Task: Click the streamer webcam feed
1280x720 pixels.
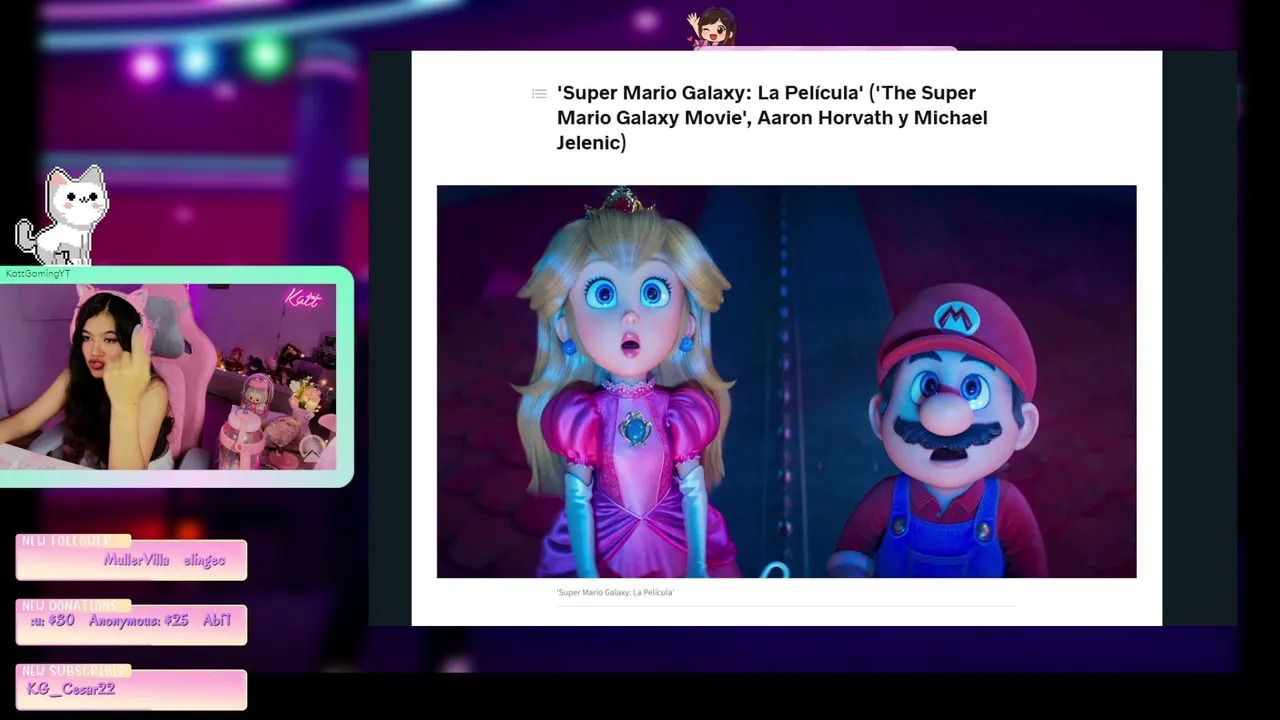Action: point(169,377)
